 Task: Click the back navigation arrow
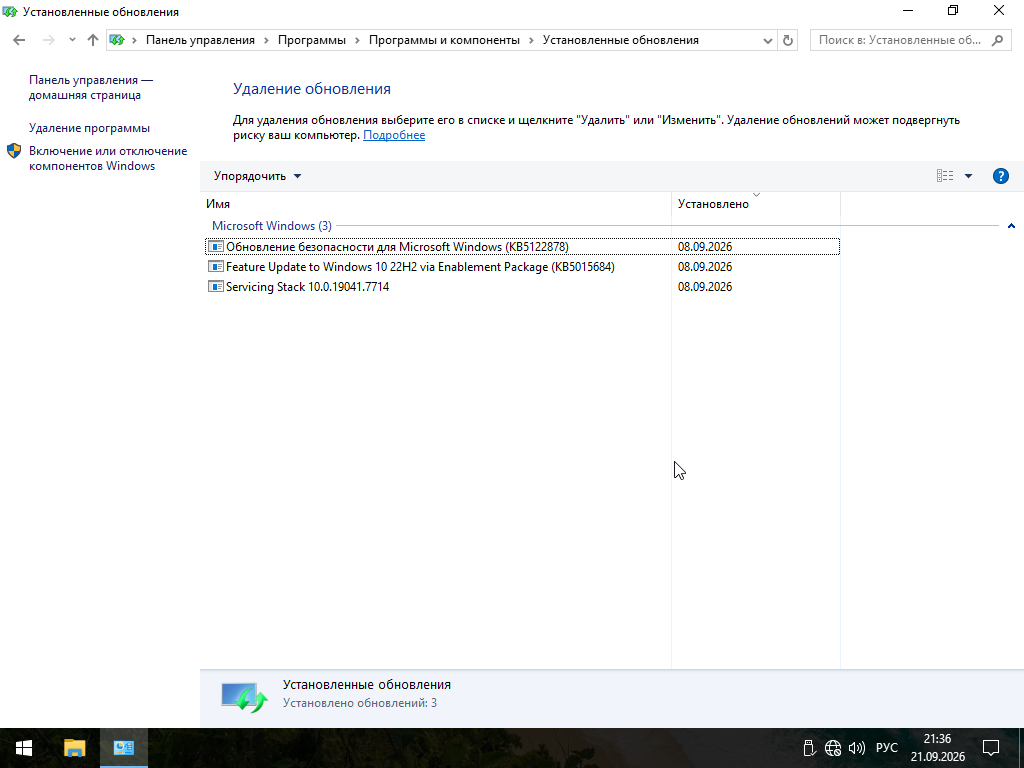point(19,40)
